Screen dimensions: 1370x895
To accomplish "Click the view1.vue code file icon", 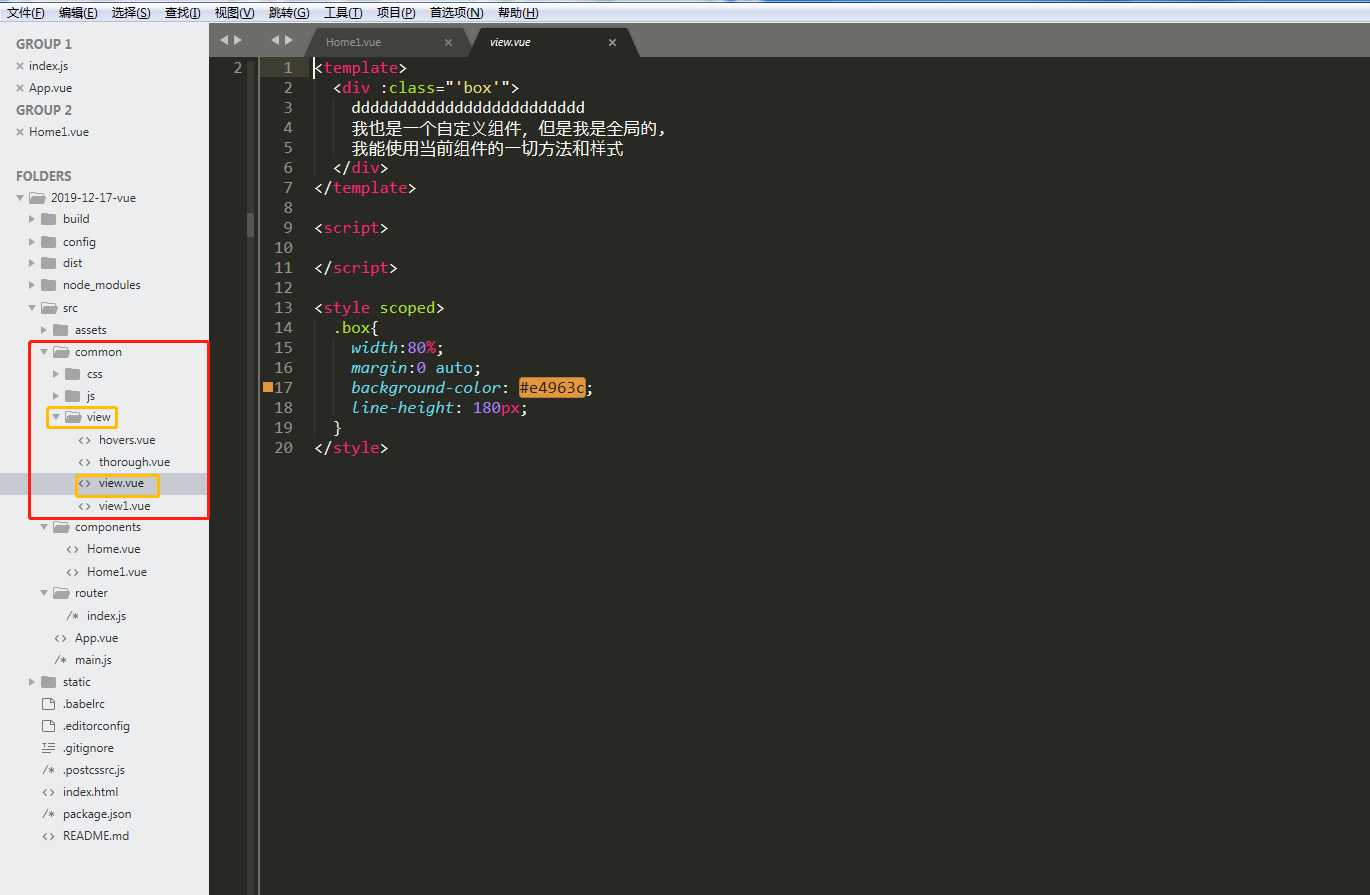I will (84, 506).
